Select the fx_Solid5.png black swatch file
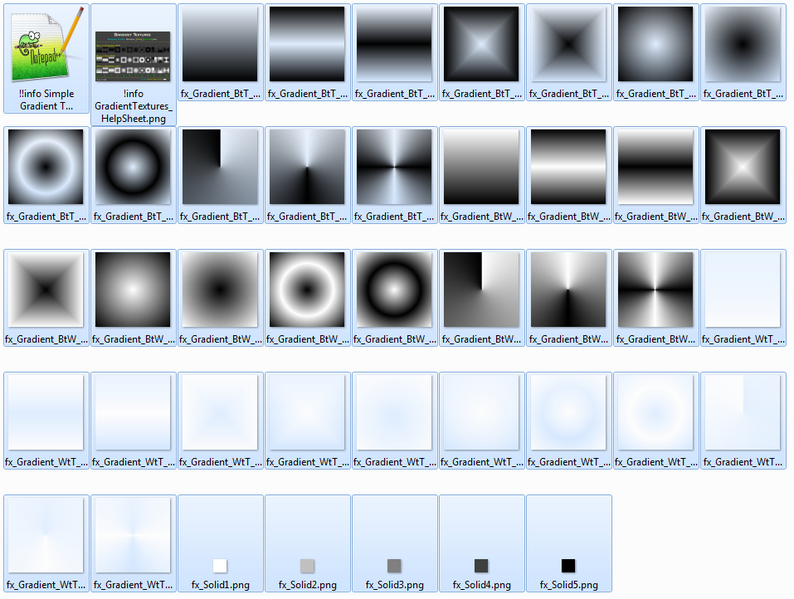 point(569,543)
